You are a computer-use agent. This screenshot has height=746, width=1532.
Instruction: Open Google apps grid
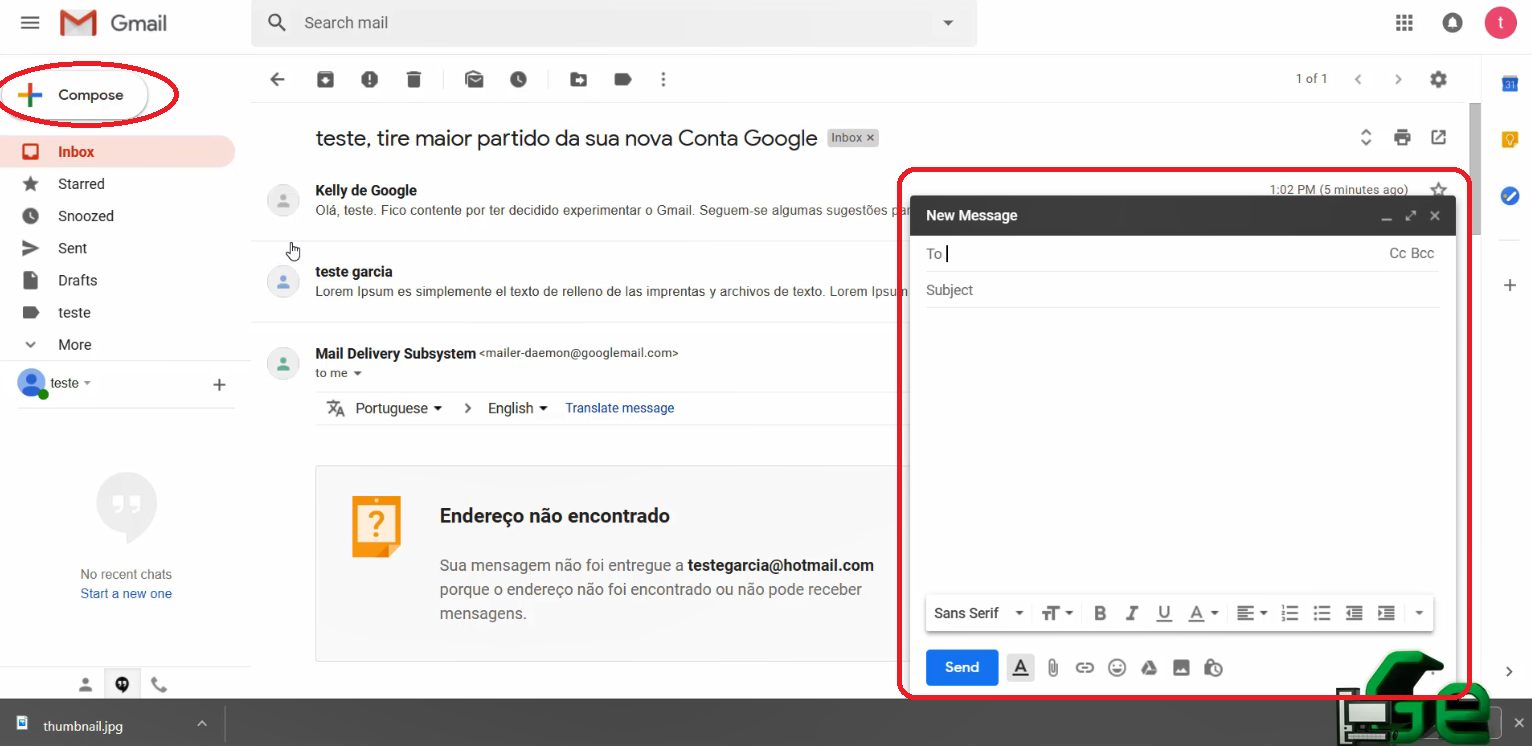[1404, 22]
